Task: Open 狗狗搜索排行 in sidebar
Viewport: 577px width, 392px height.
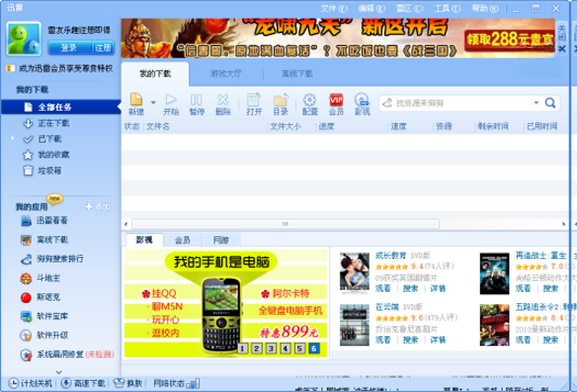Action: pos(52,259)
